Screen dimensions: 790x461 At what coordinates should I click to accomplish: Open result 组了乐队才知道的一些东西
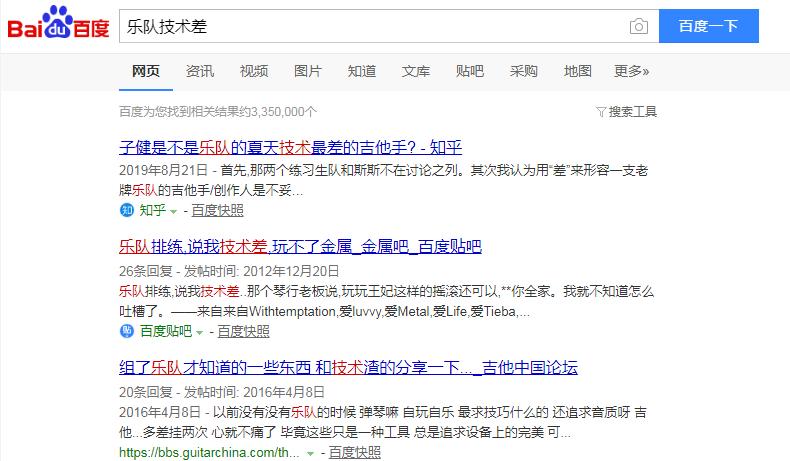coord(348,367)
